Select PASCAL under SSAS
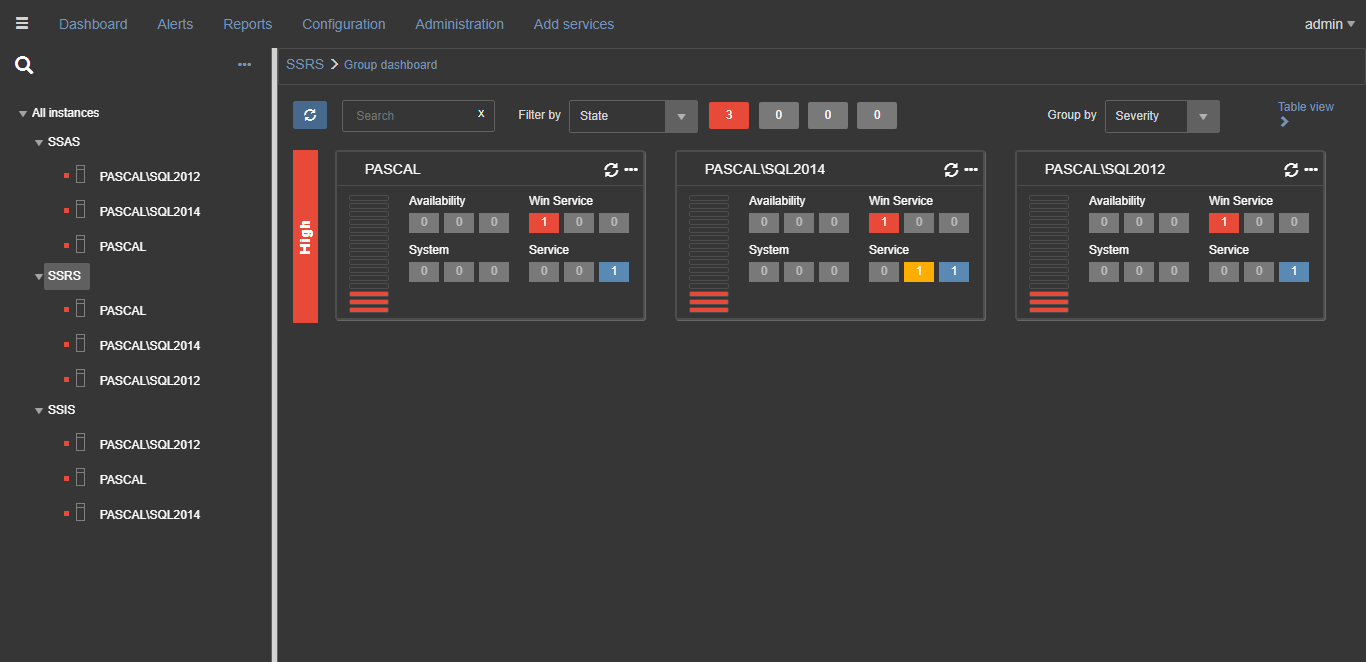The width and height of the screenshot is (1366, 662). point(123,247)
